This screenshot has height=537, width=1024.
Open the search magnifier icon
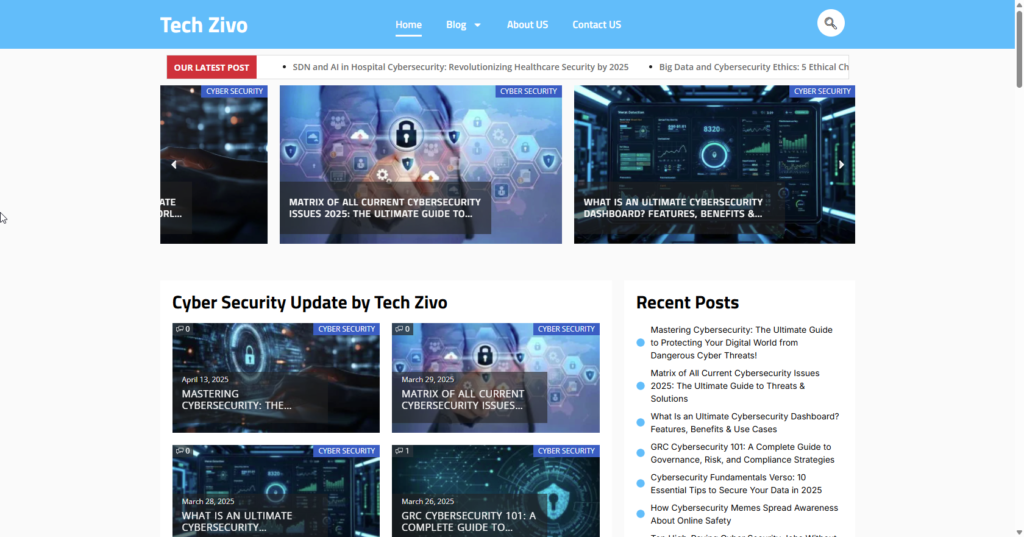830,24
